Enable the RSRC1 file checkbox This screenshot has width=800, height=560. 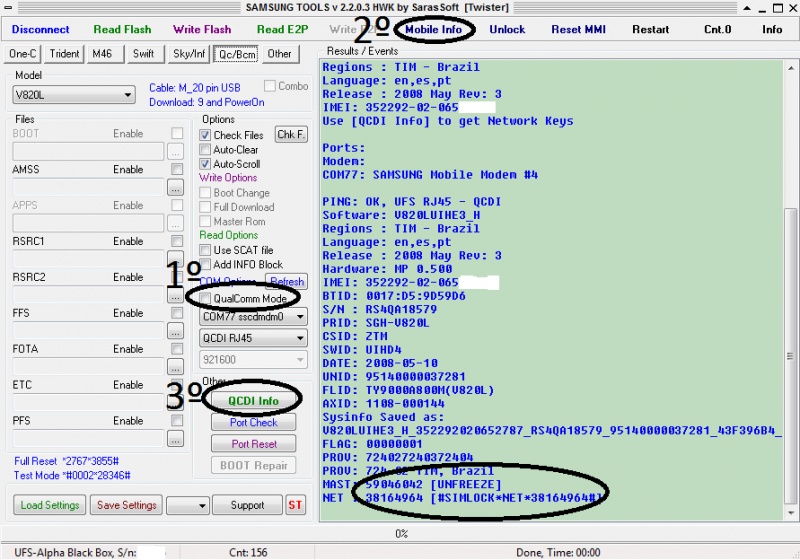(x=177, y=241)
